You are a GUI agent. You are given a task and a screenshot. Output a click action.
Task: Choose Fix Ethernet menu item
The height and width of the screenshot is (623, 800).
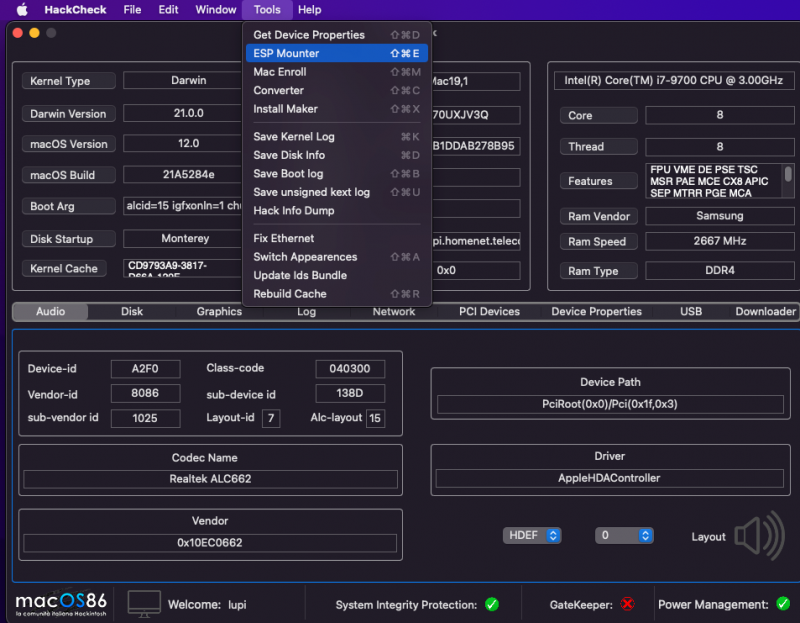(x=337, y=238)
